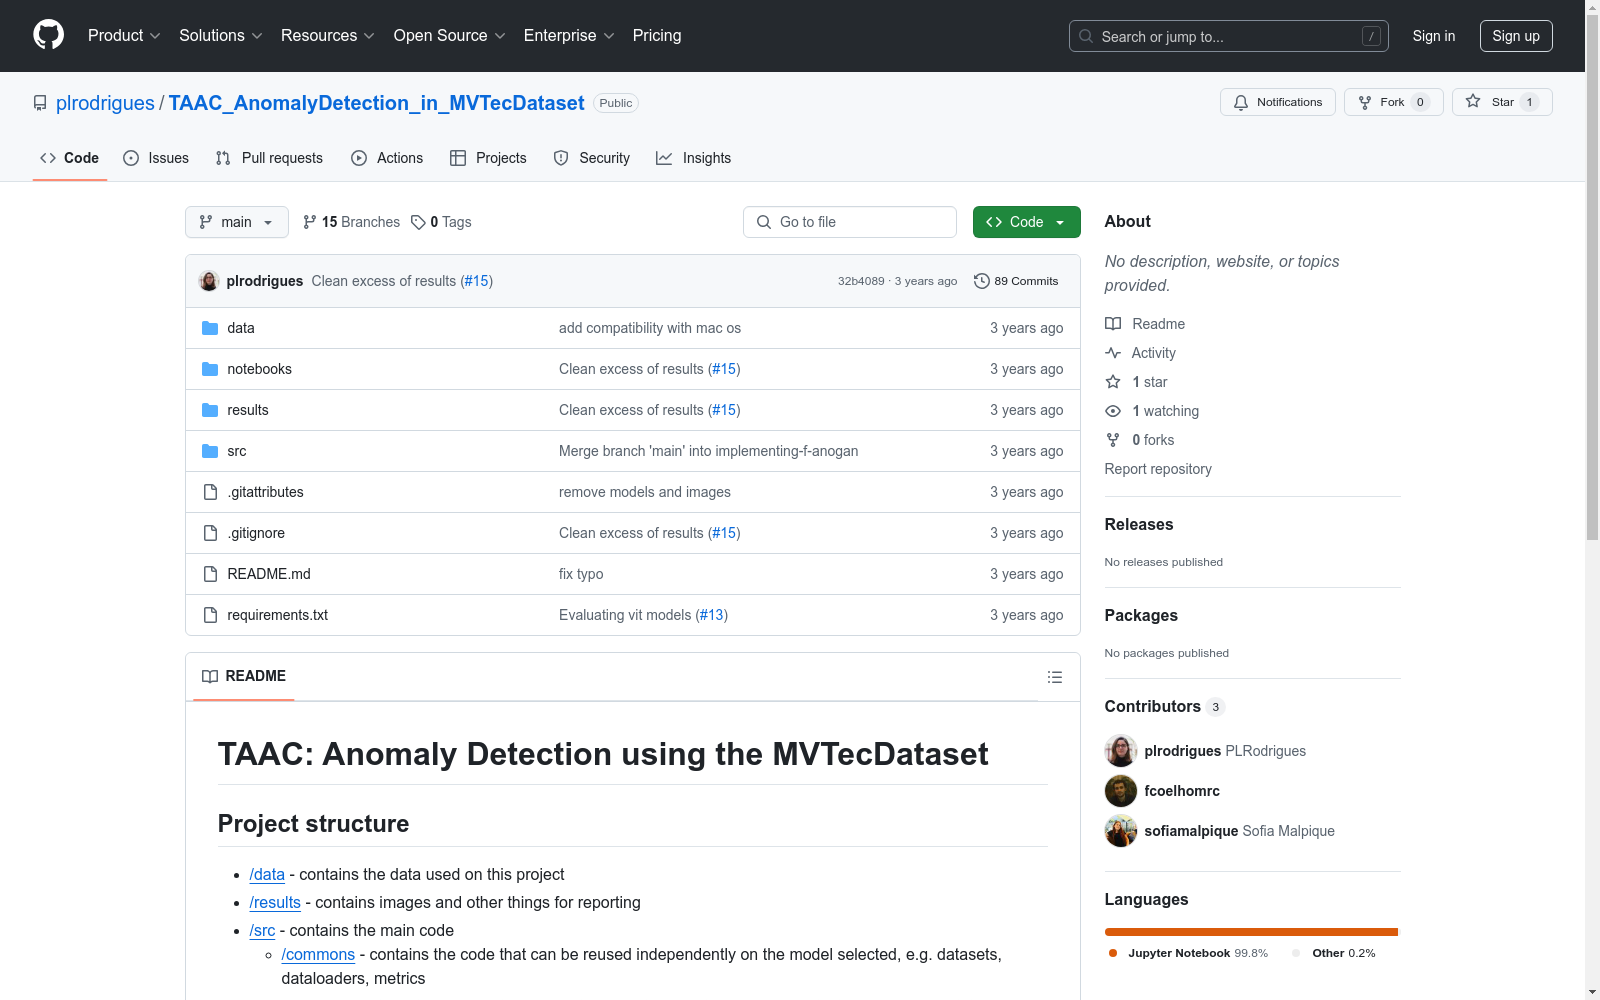Expand the Enterprise menu

(x=569, y=35)
